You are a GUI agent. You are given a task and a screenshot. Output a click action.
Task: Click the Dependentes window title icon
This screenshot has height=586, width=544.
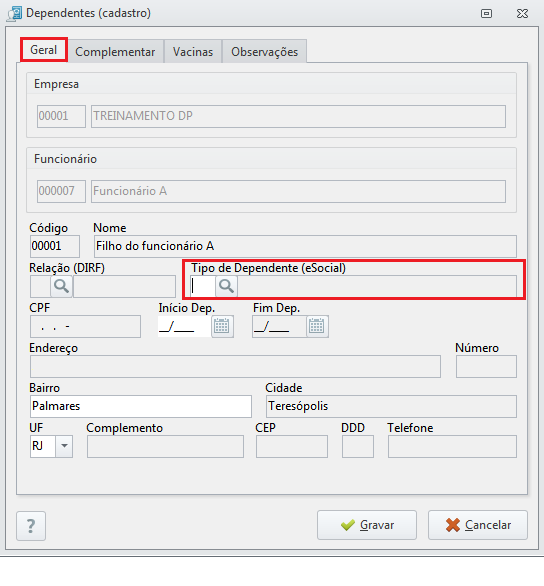[x=15, y=13]
